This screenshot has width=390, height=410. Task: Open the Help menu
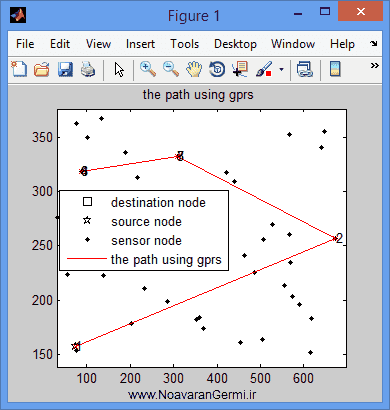pyautogui.click(x=342, y=44)
